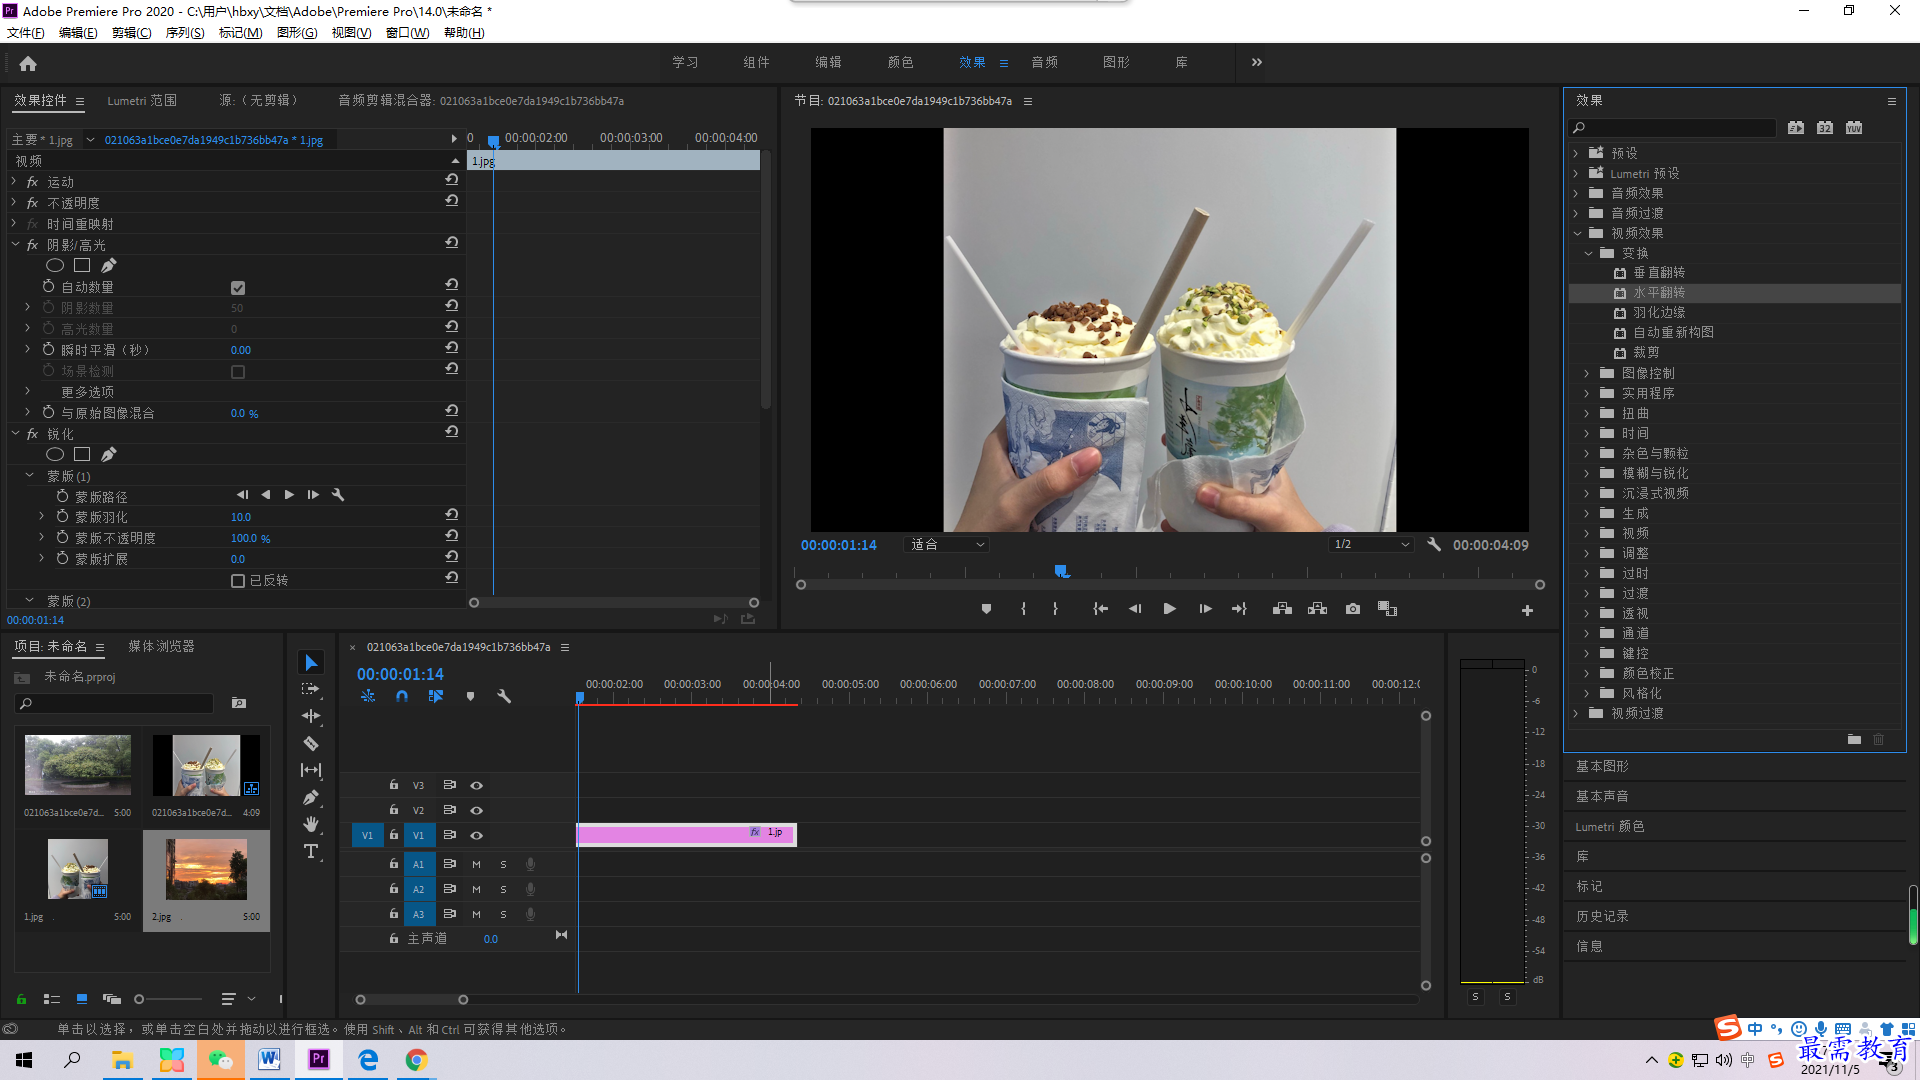Click new custom bin icon in Effects panel

coord(1854,740)
